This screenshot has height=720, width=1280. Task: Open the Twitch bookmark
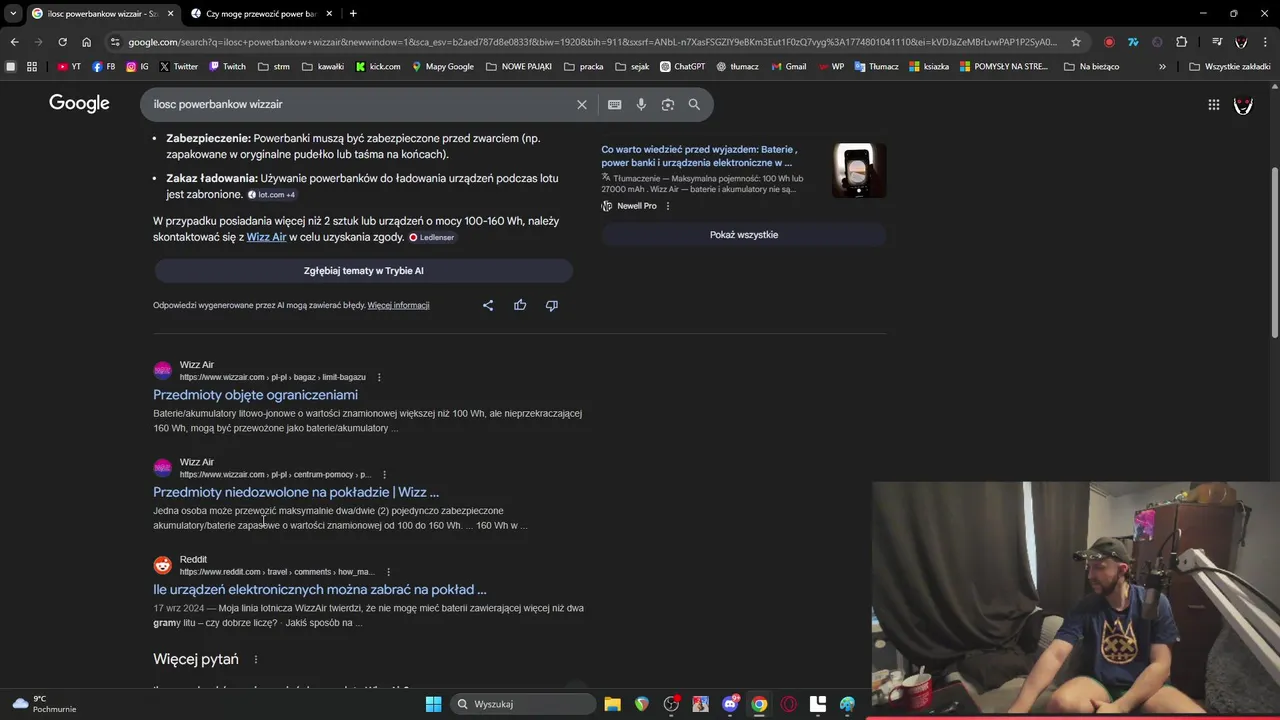227,67
